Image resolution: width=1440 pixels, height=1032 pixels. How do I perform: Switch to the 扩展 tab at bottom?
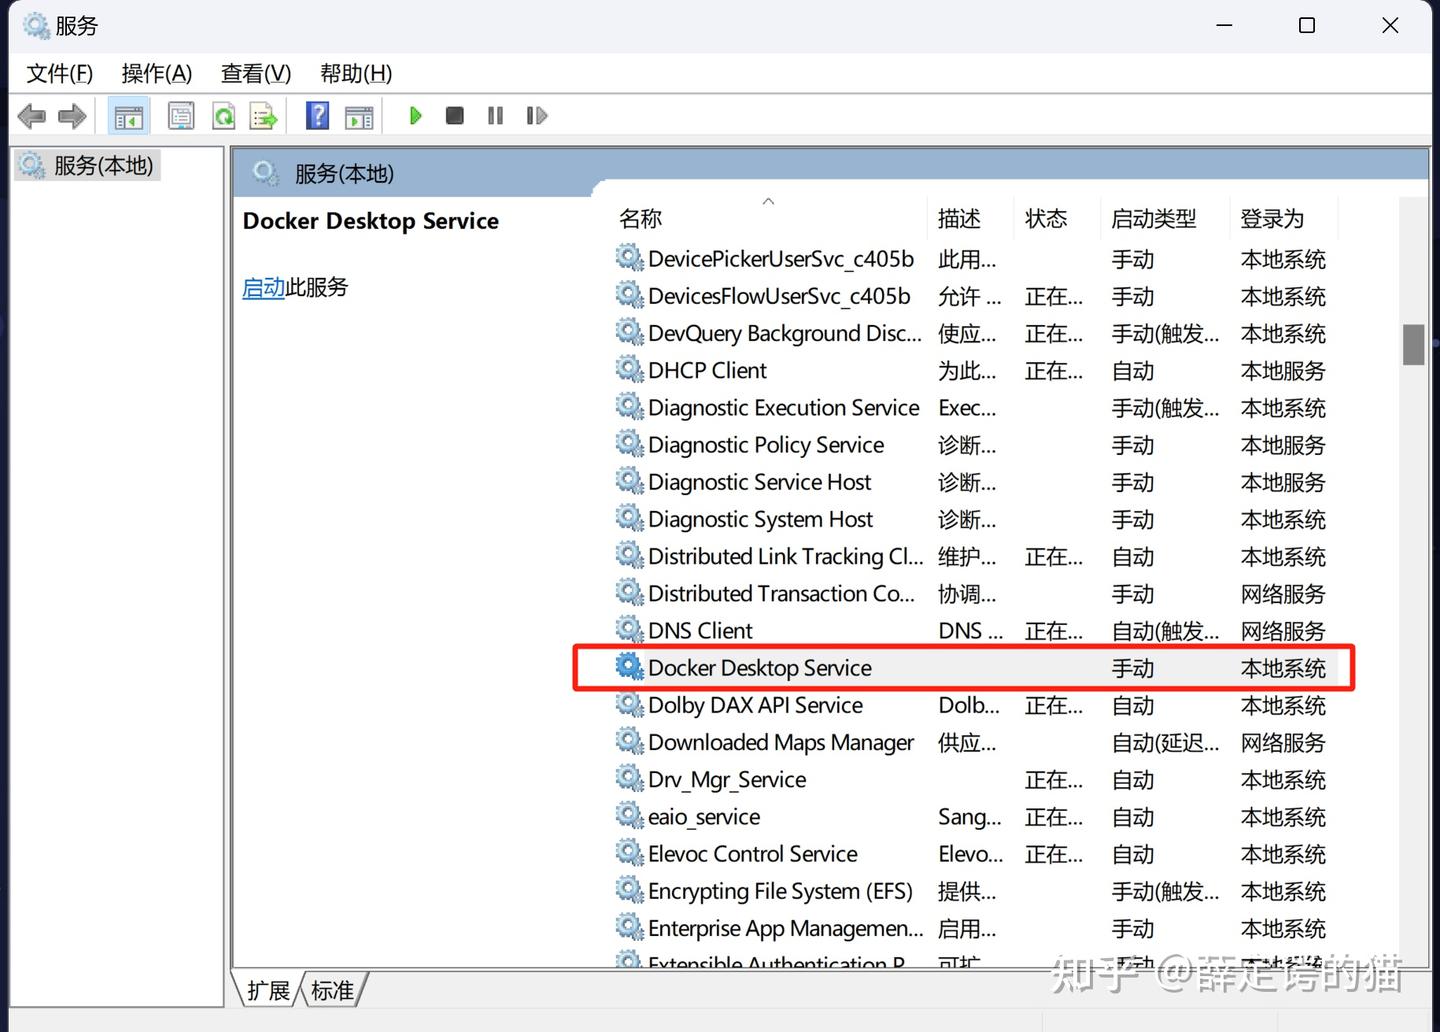[267, 989]
